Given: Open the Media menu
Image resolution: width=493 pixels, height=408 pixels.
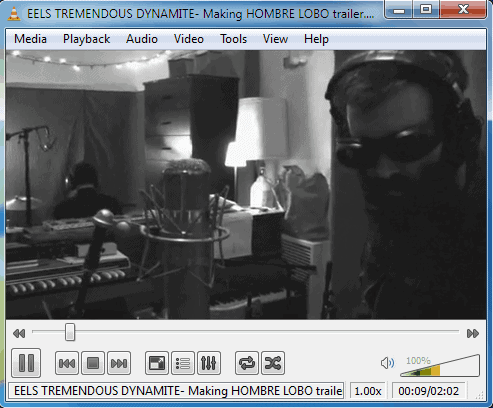Looking at the screenshot, I should point(30,39).
